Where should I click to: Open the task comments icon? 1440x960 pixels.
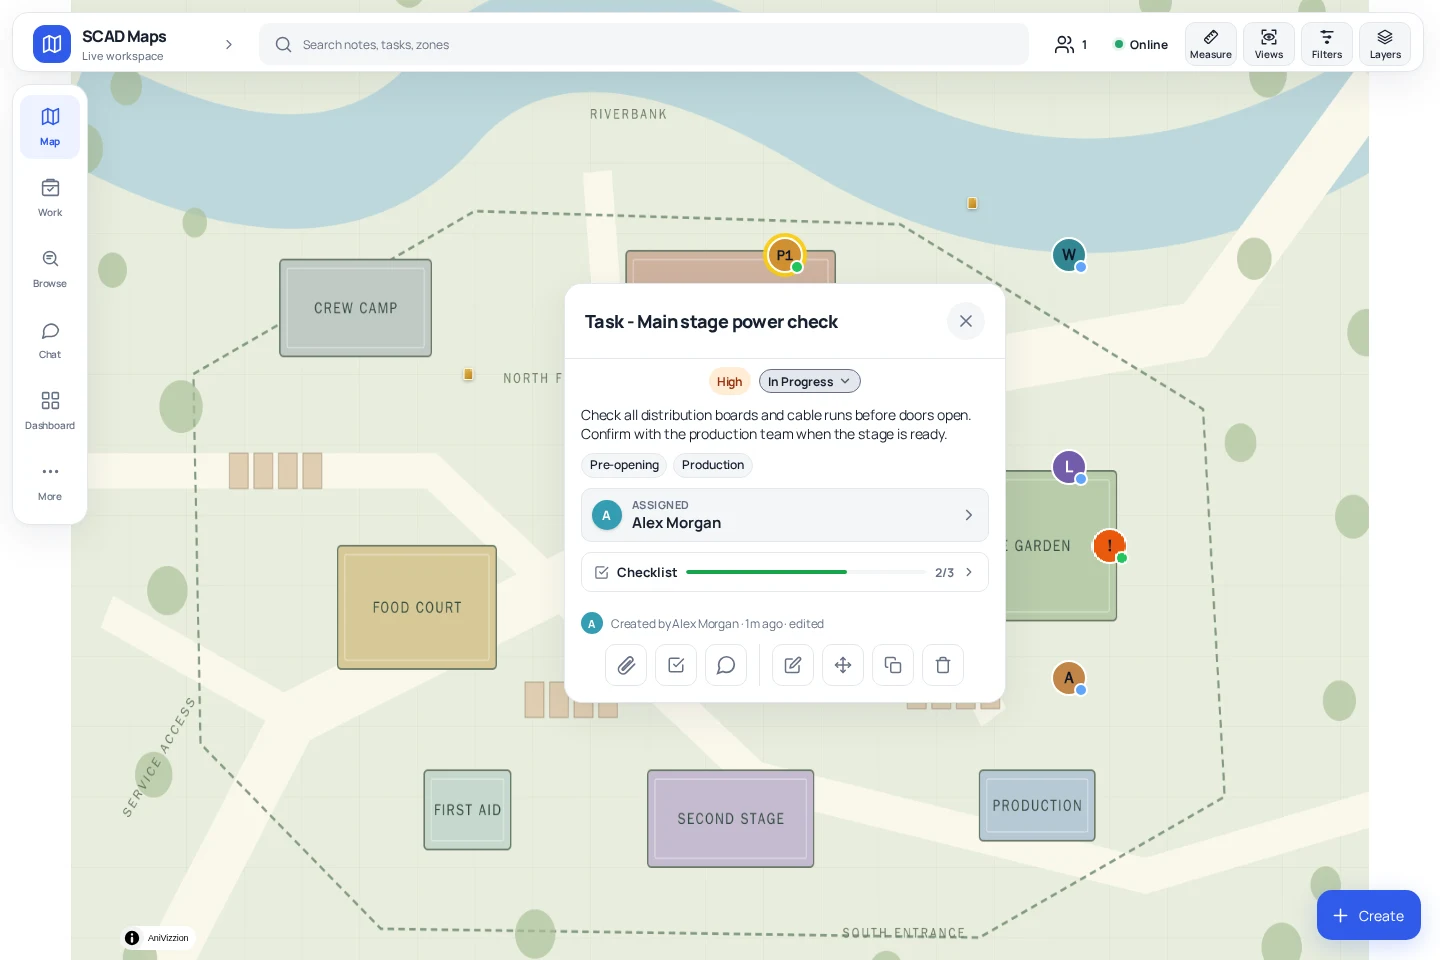726,665
